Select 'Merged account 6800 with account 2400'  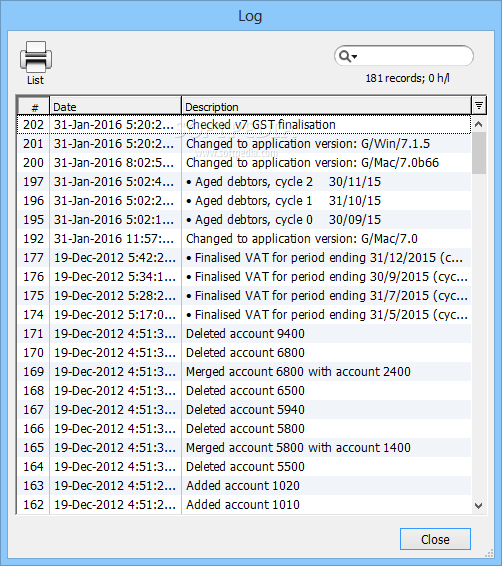pos(244,371)
